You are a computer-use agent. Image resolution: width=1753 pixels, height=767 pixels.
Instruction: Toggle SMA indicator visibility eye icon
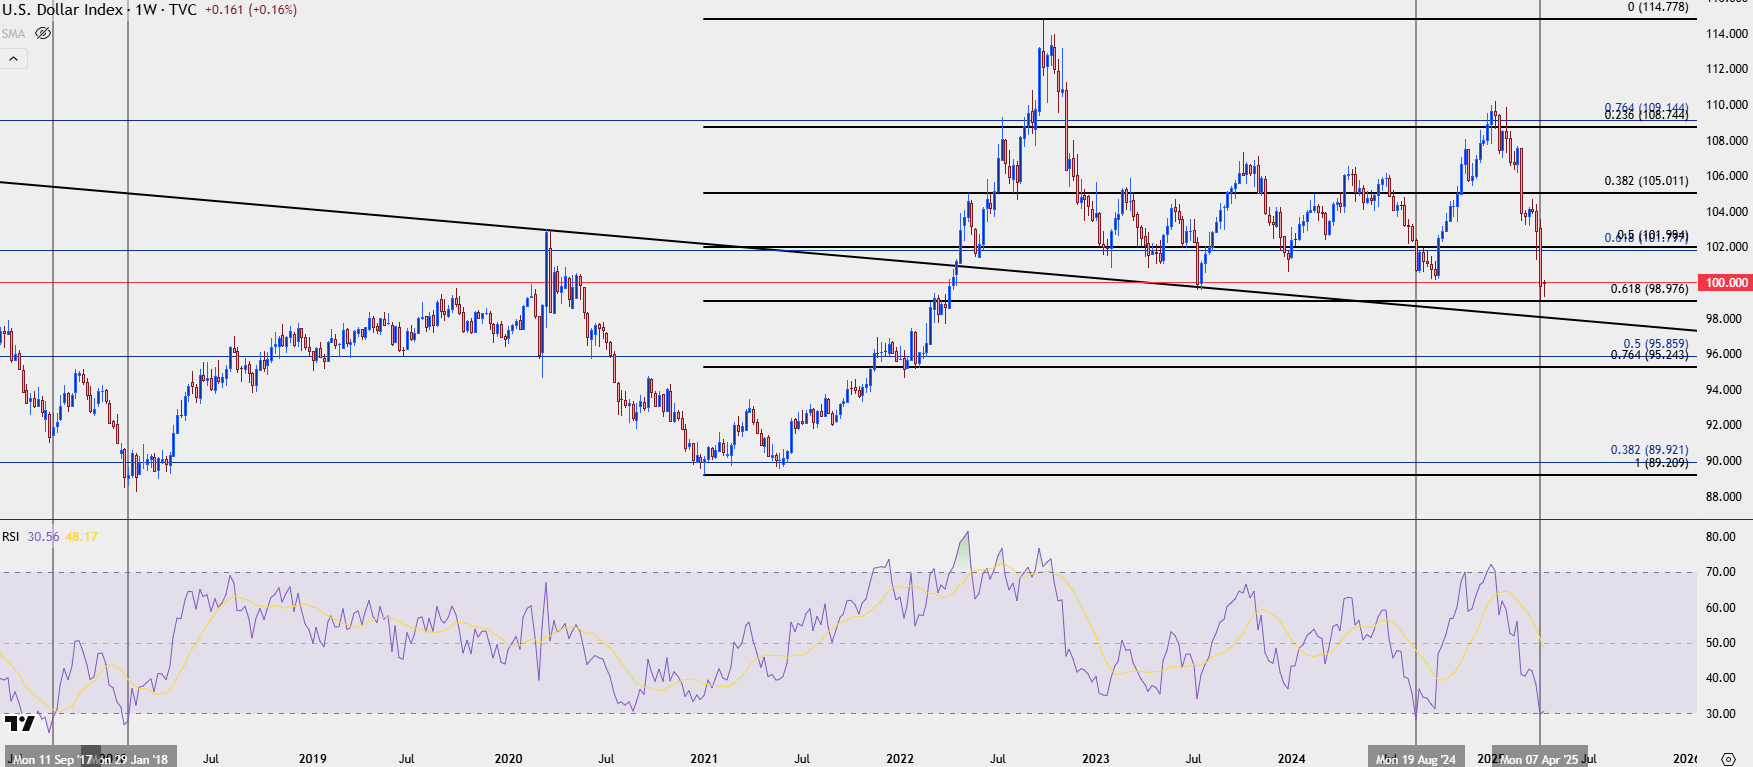pos(43,33)
